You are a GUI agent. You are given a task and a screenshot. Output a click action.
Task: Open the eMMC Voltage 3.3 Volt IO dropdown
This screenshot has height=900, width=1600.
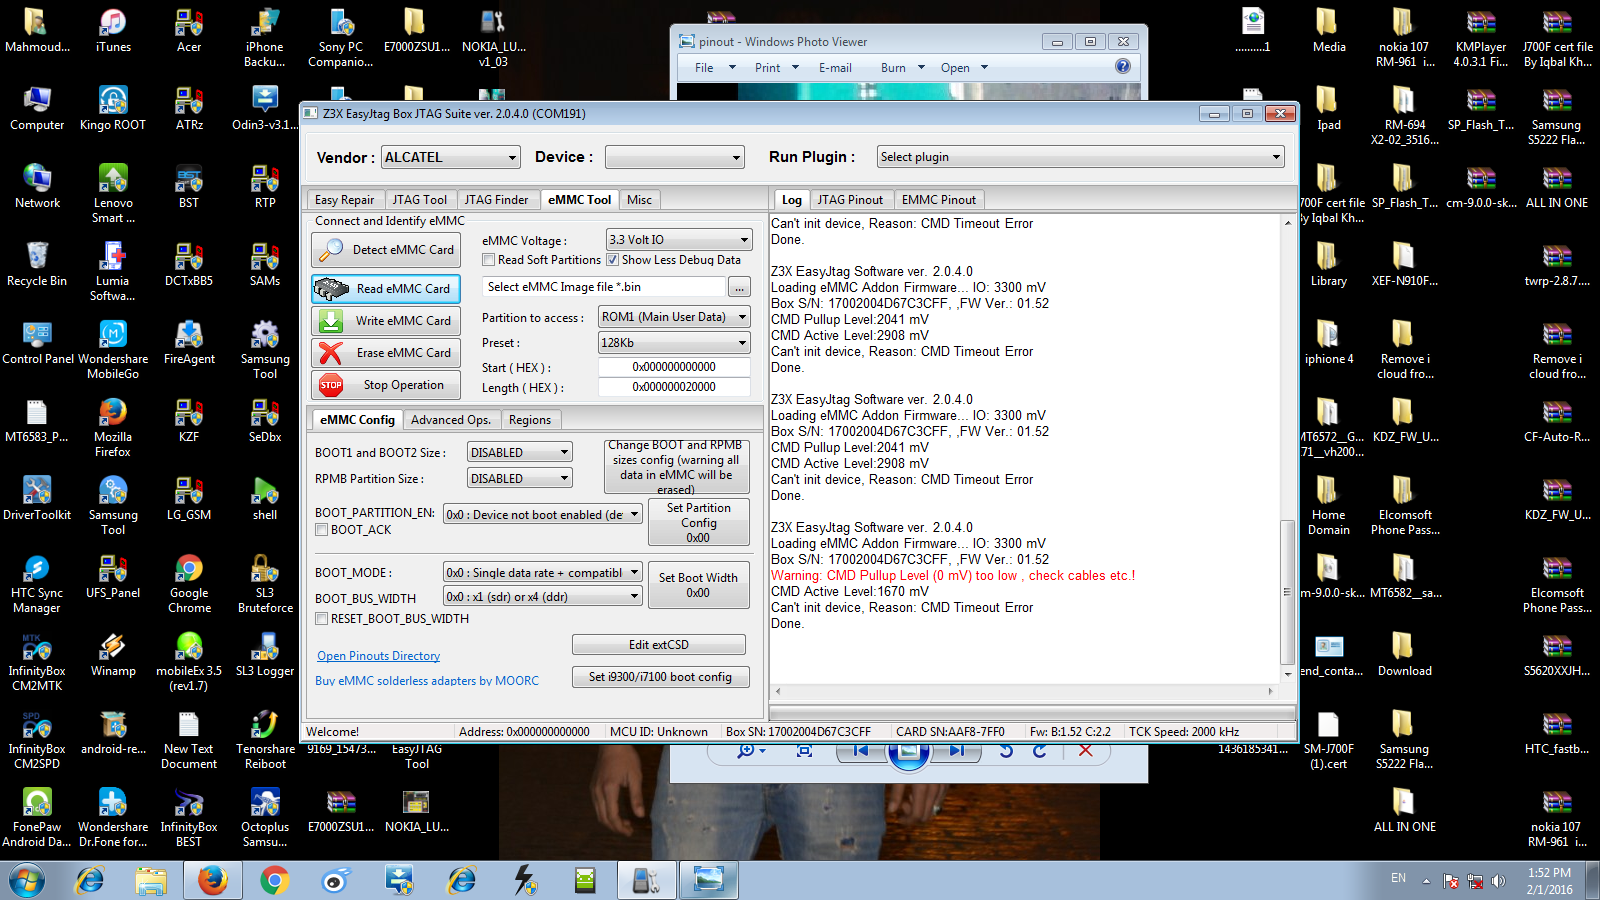679,240
